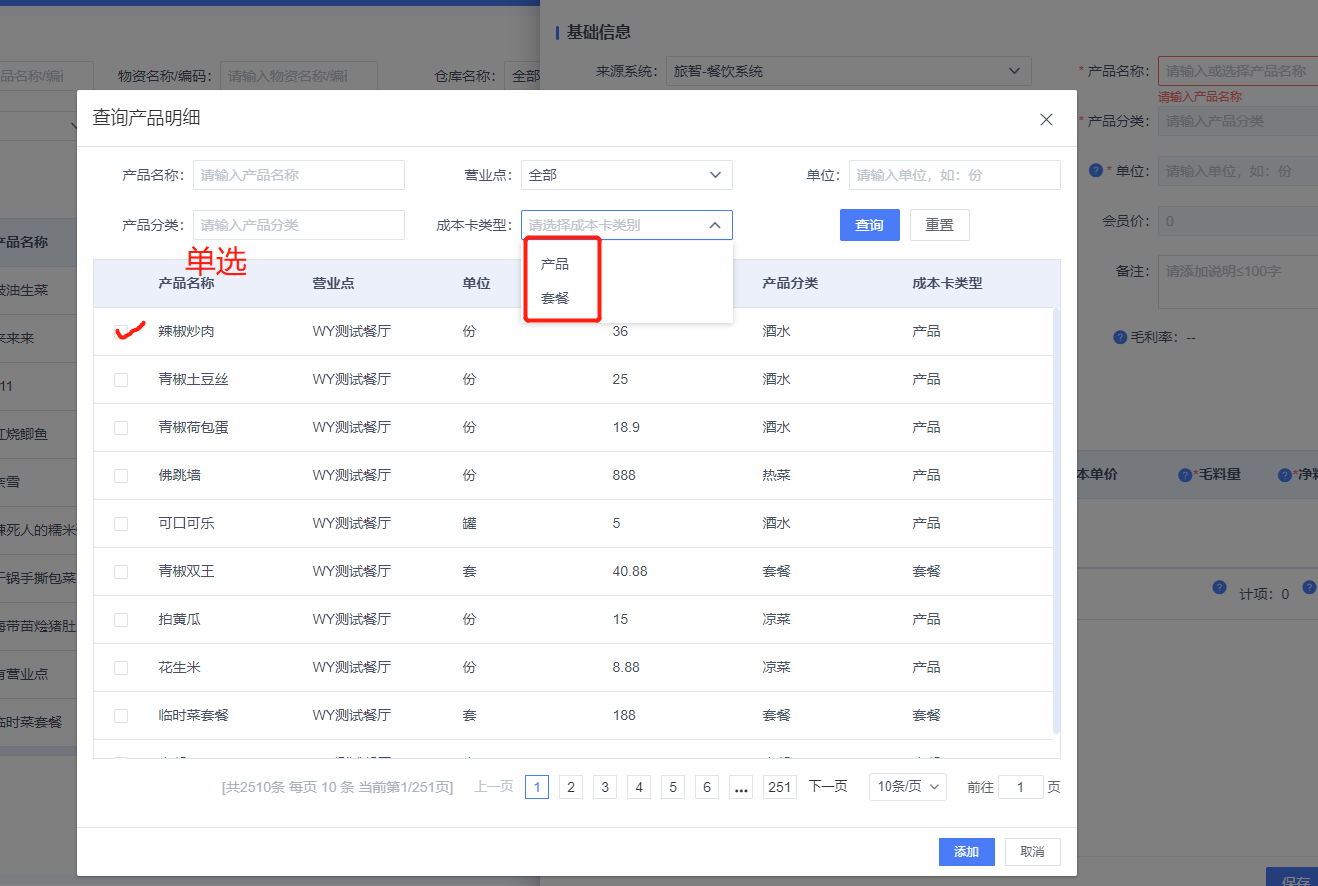Select 套餐 option in dropdown list
The width and height of the screenshot is (1318, 886).
[555, 298]
